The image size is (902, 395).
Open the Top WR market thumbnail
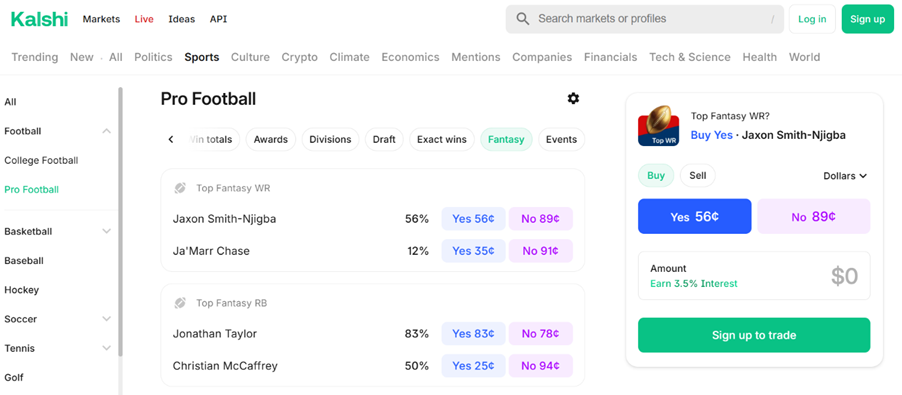click(658, 125)
